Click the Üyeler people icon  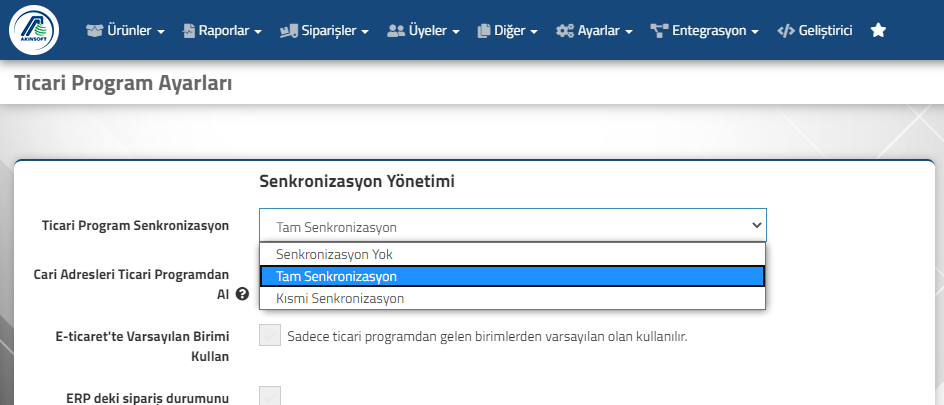[x=396, y=31]
